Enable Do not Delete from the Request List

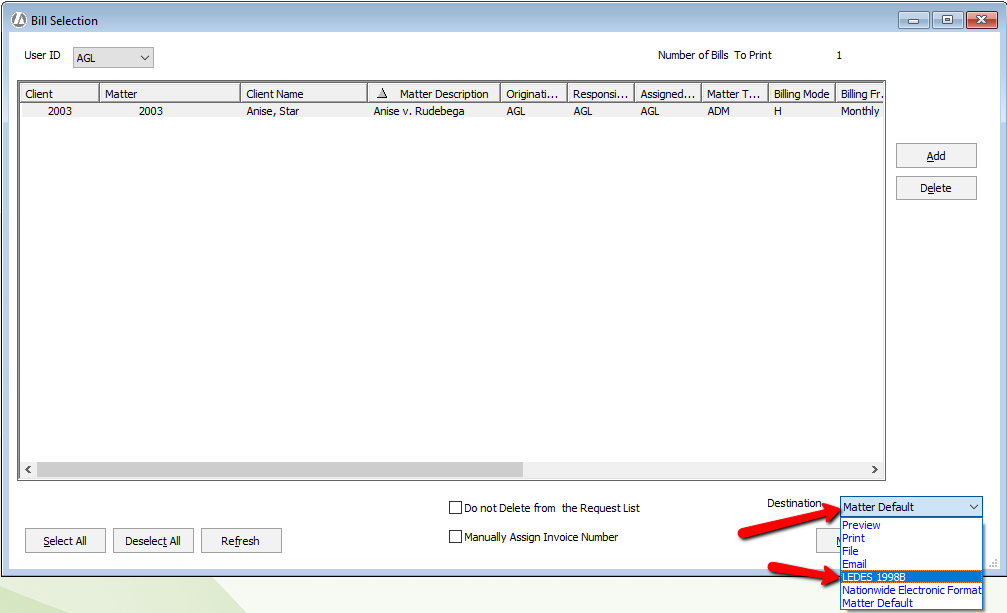tap(455, 508)
